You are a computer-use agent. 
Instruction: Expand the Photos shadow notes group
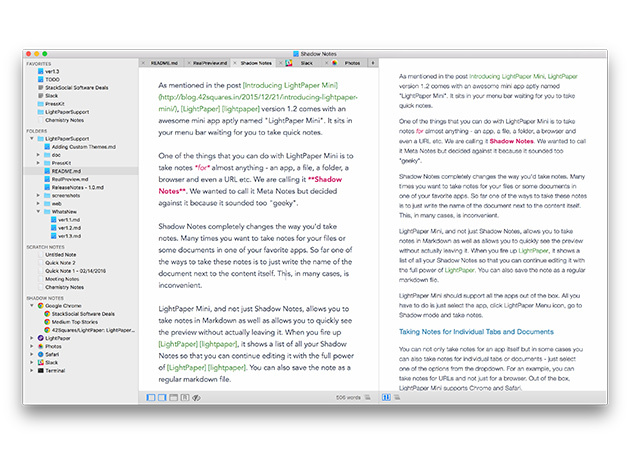tap(32, 346)
